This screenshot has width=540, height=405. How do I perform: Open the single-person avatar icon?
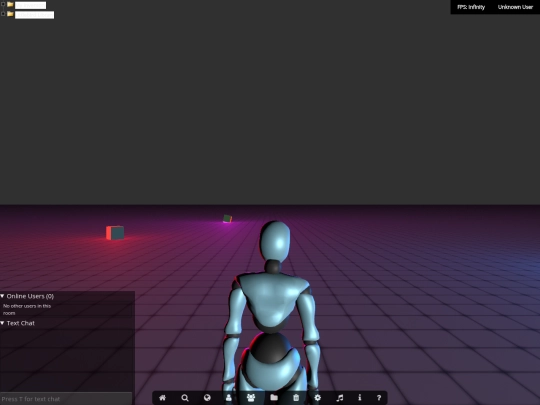tap(229, 398)
